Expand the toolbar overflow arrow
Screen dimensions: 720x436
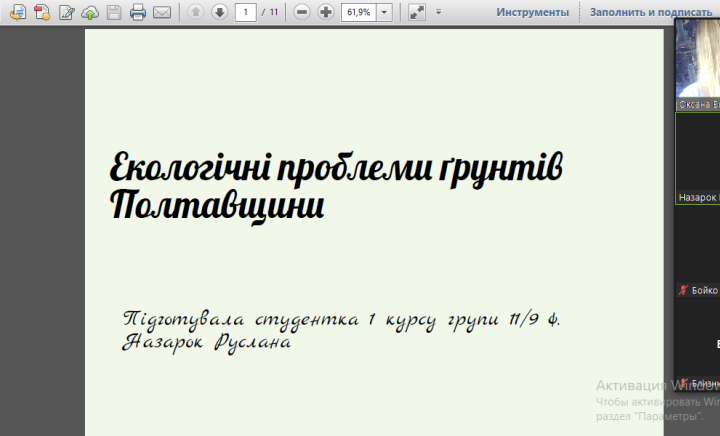click(x=438, y=12)
